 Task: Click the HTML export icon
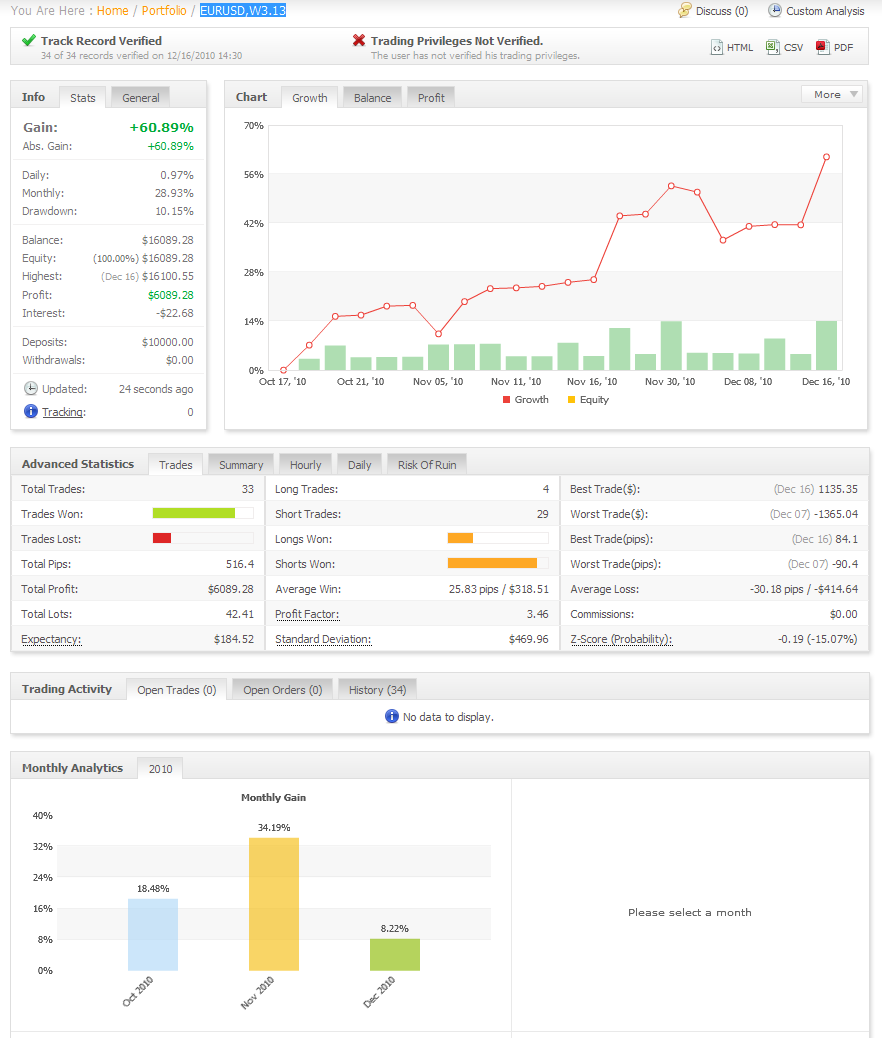click(716, 47)
